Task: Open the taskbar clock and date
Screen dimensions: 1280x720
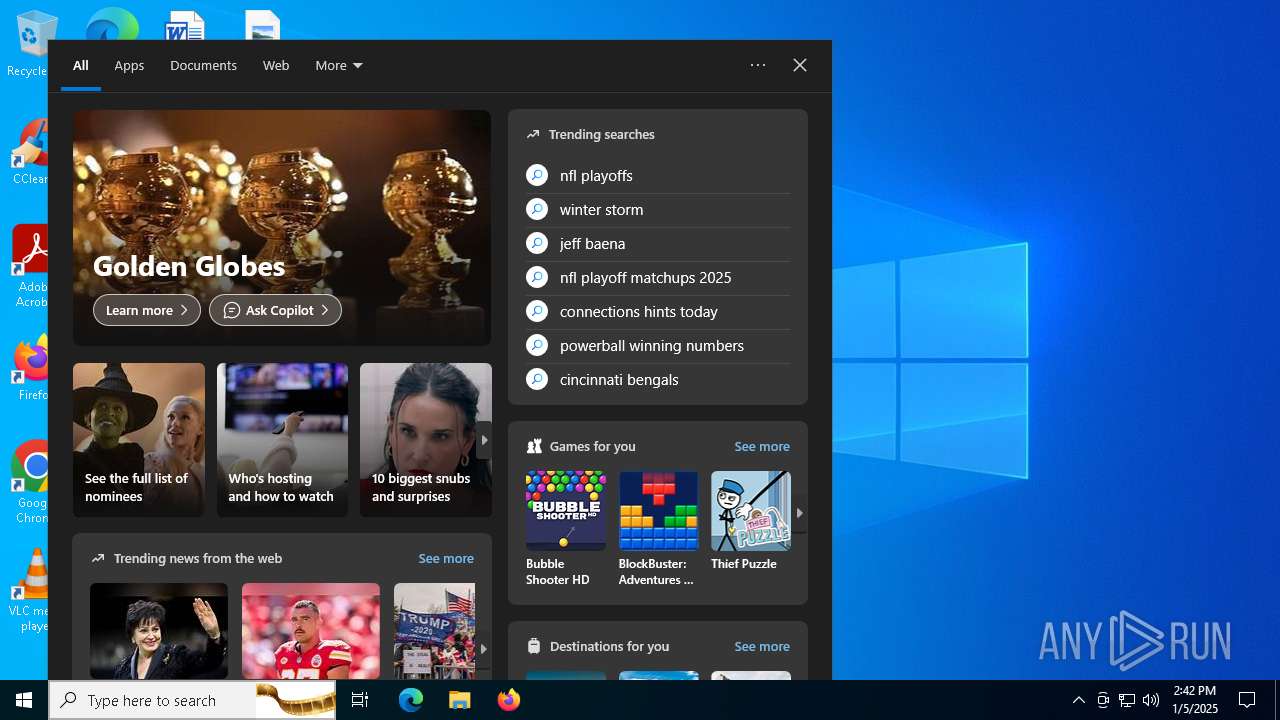Action: click(1195, 700)
